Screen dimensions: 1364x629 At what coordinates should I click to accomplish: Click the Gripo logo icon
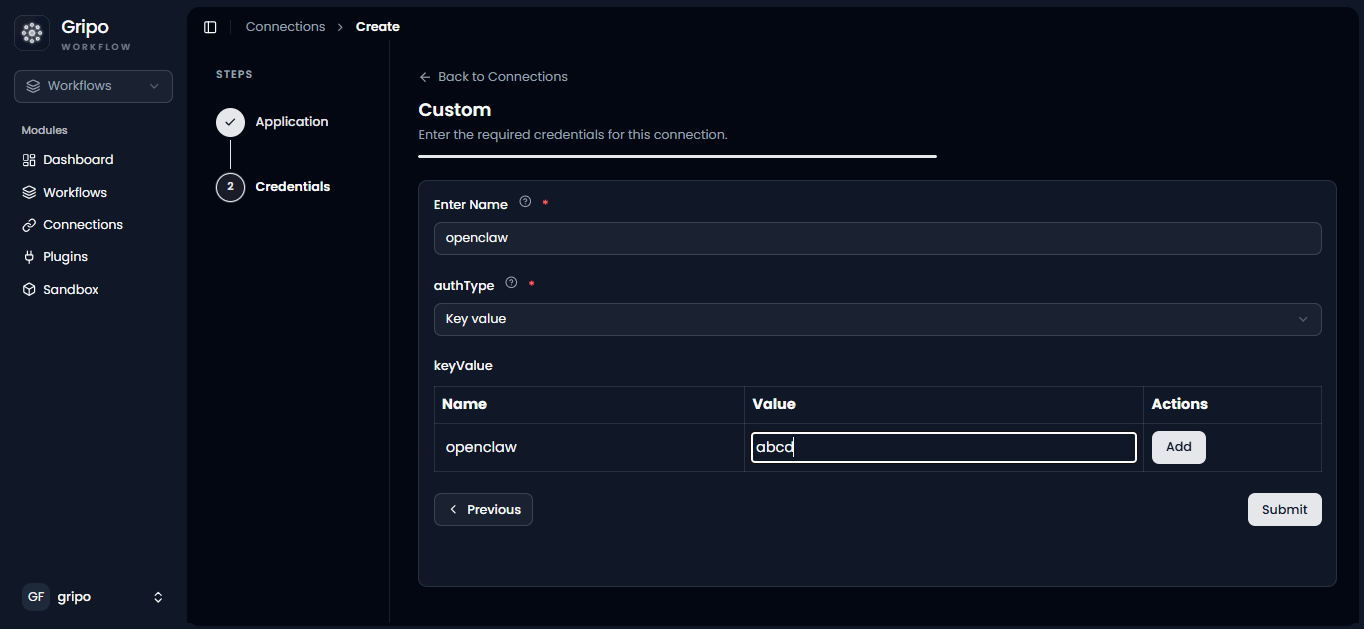[32, 34]
